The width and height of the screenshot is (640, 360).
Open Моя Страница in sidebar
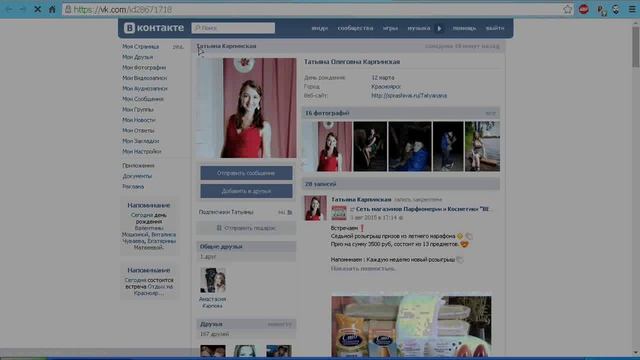pyautogui.click(x=141, y=47)
